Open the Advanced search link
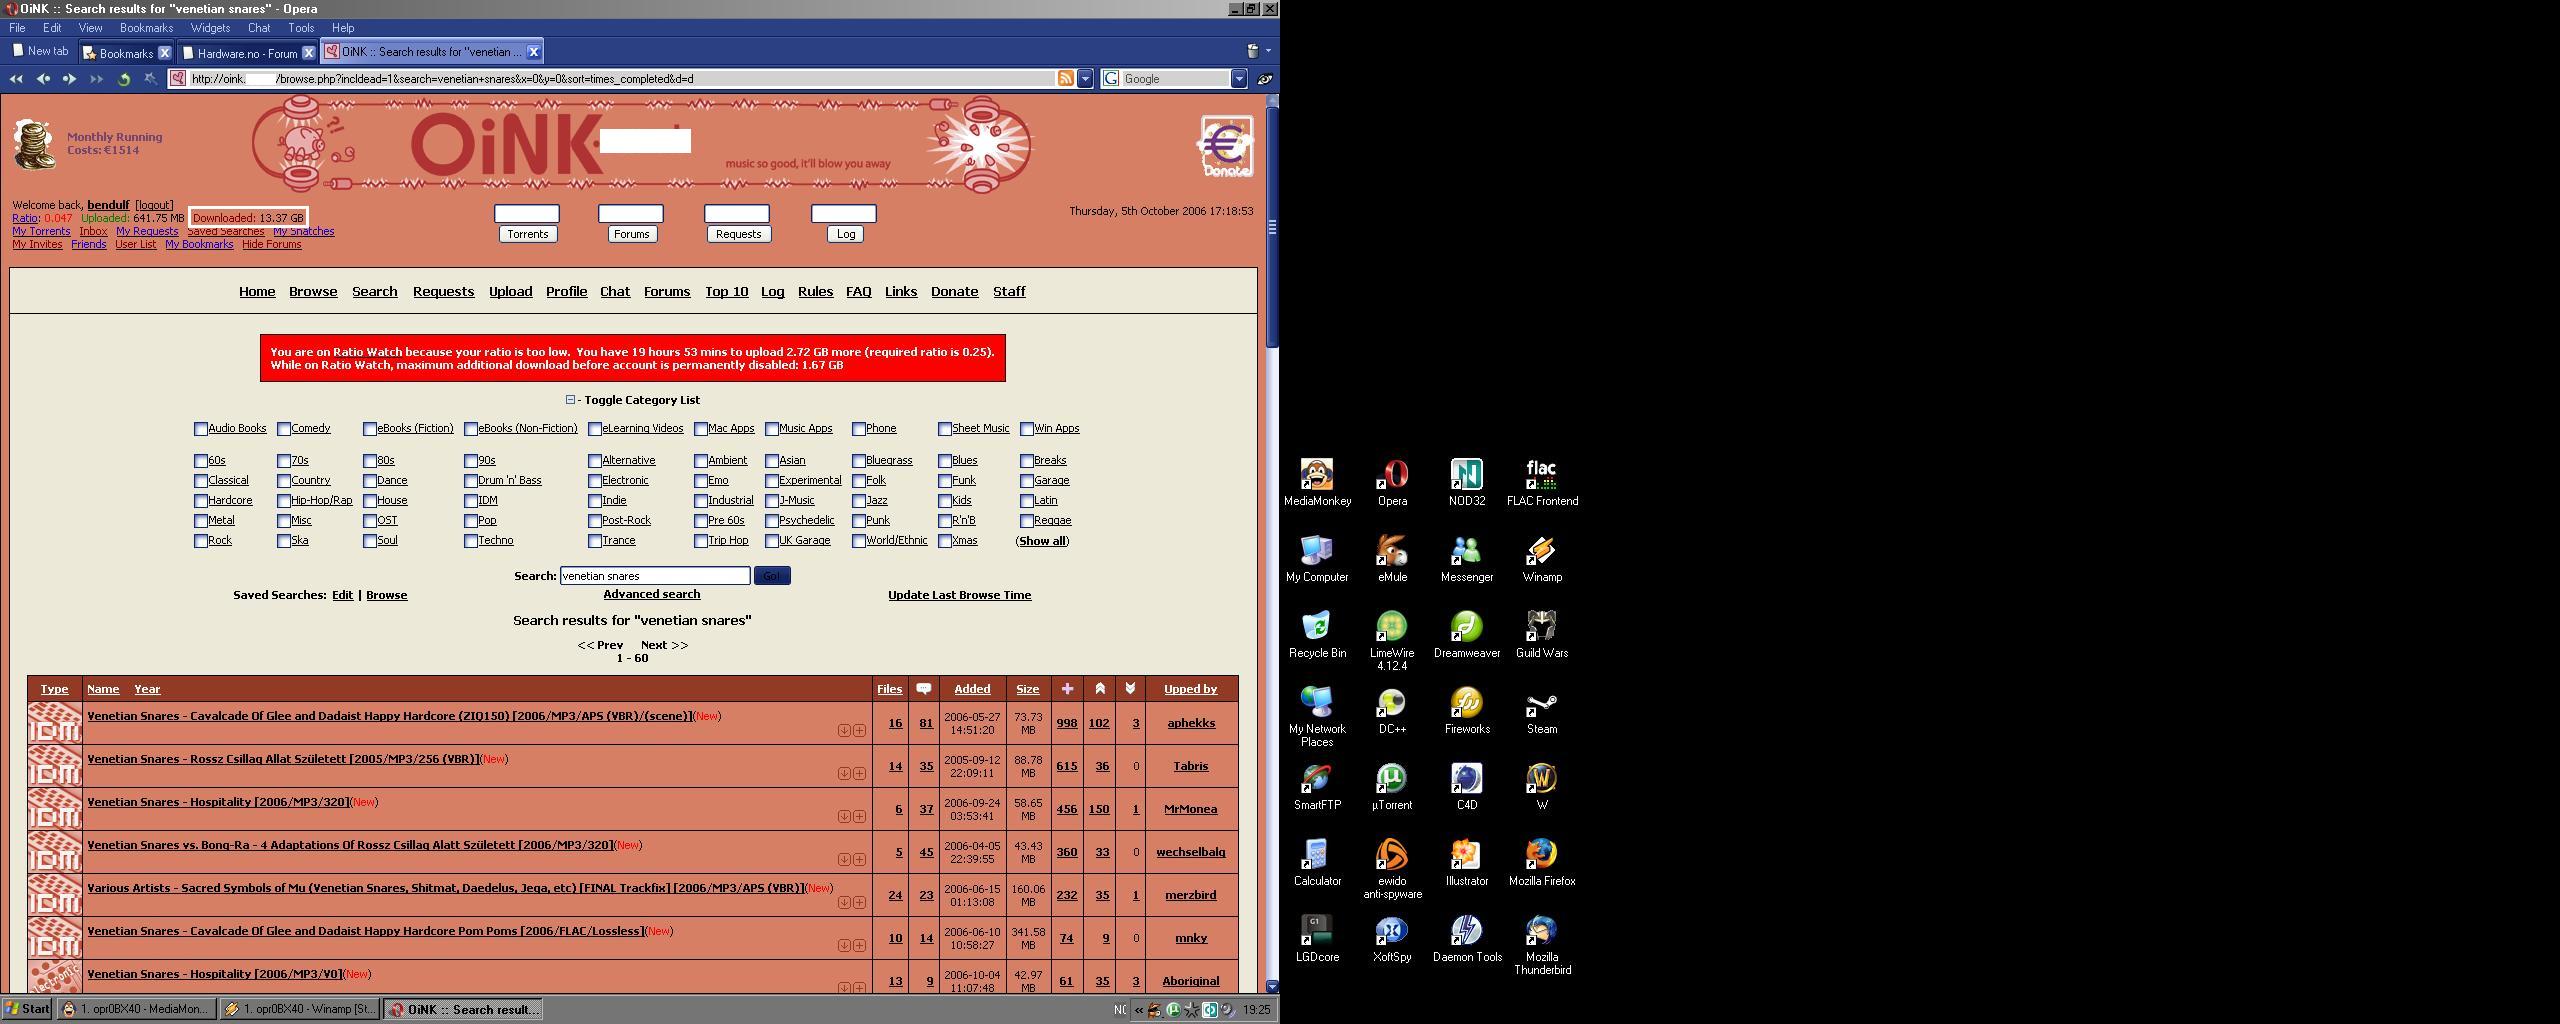The image size is (2560, 1024). click(x=652, y=594)
